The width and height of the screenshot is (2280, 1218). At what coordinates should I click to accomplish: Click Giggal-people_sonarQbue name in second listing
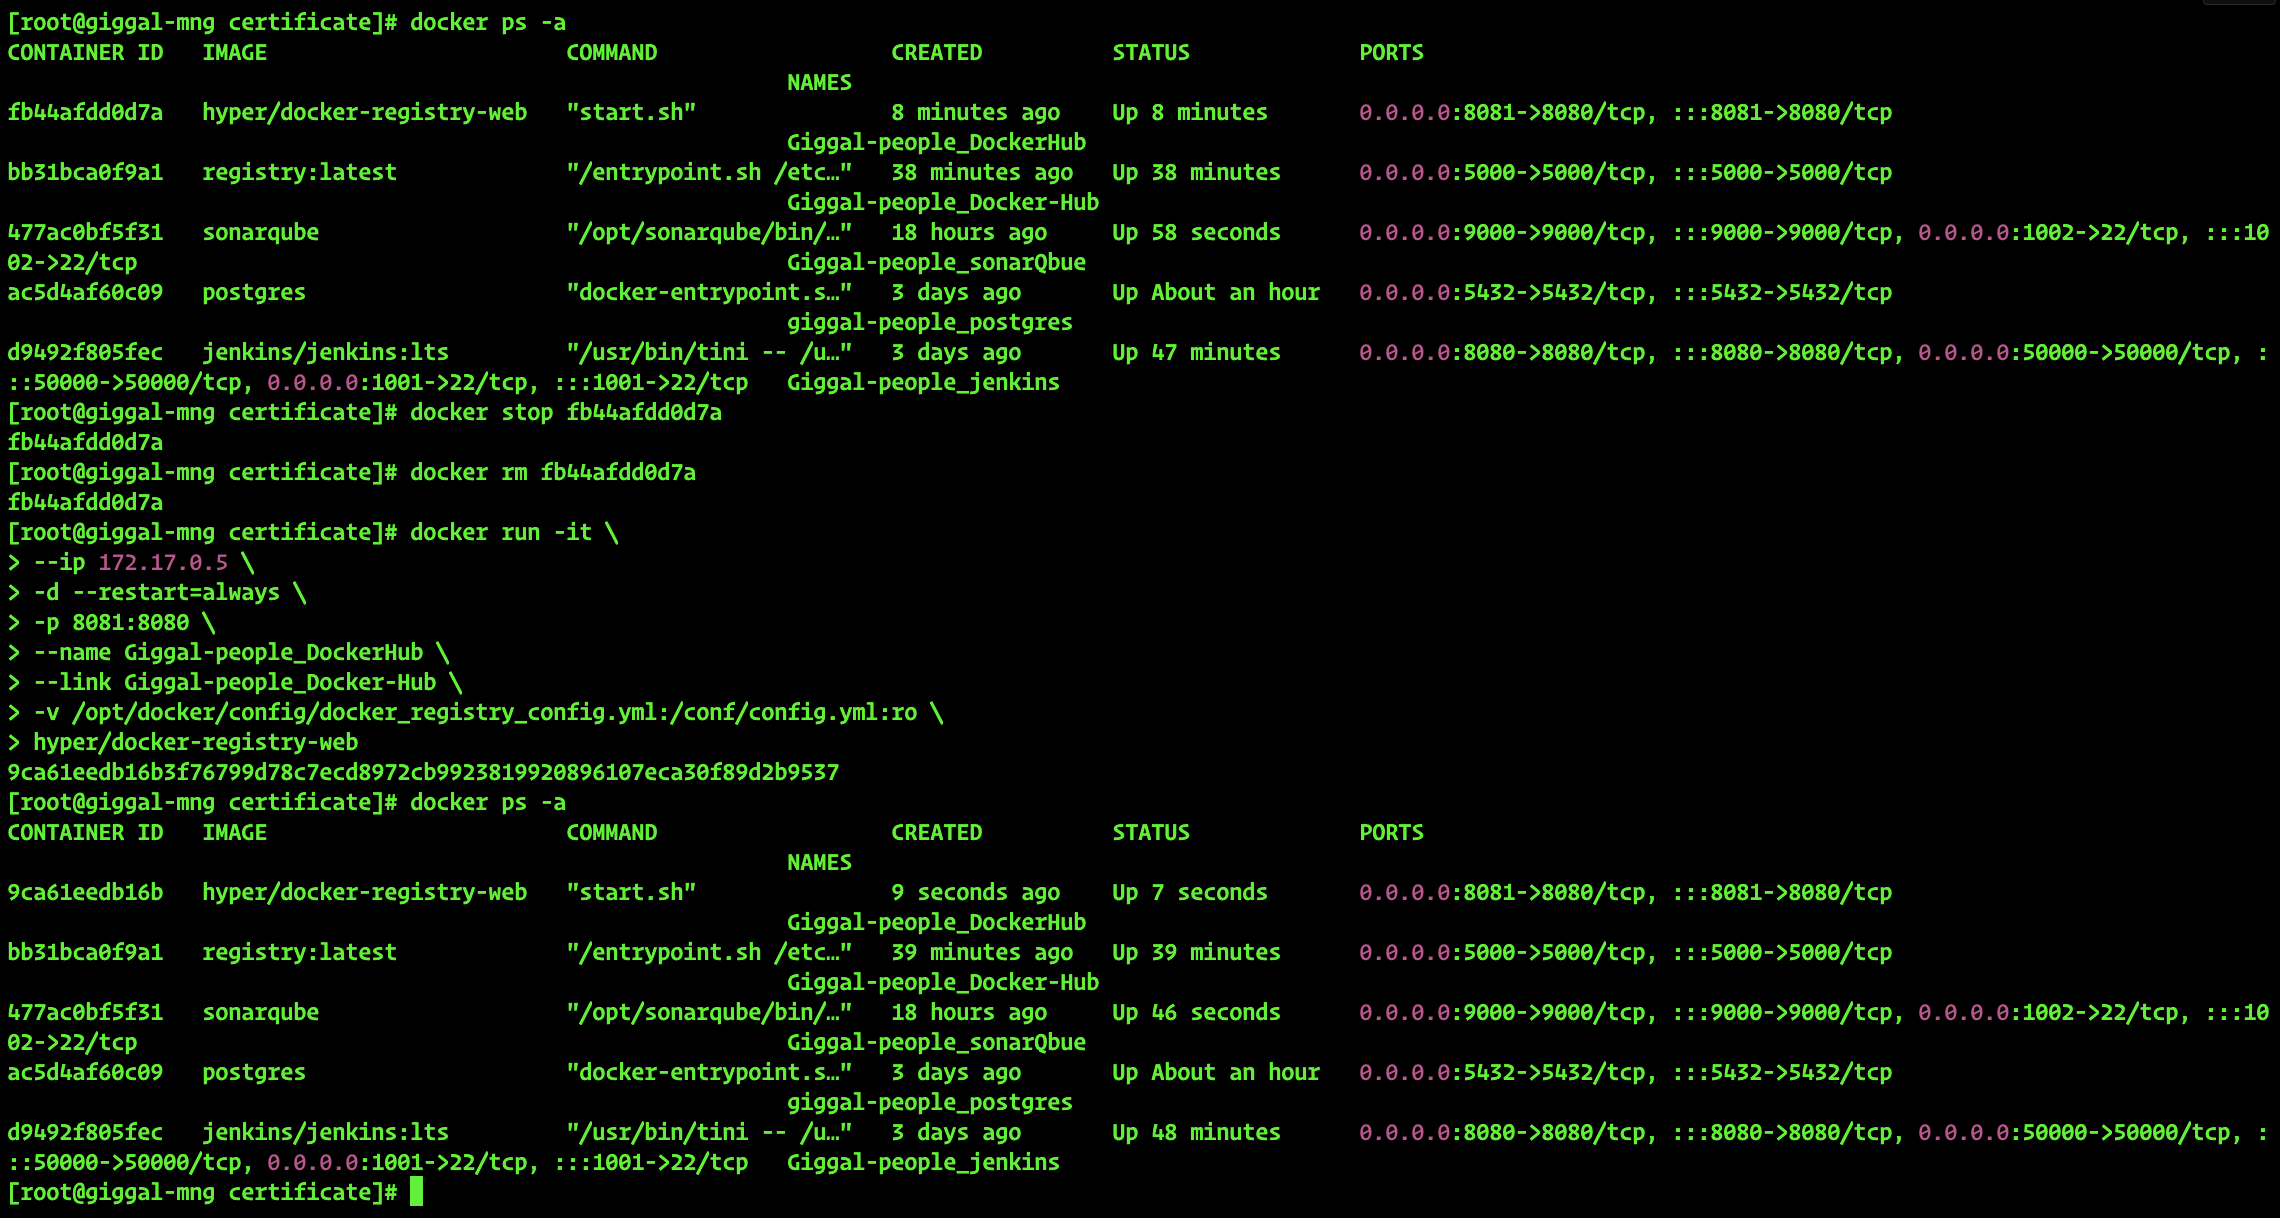[936, 1042]
